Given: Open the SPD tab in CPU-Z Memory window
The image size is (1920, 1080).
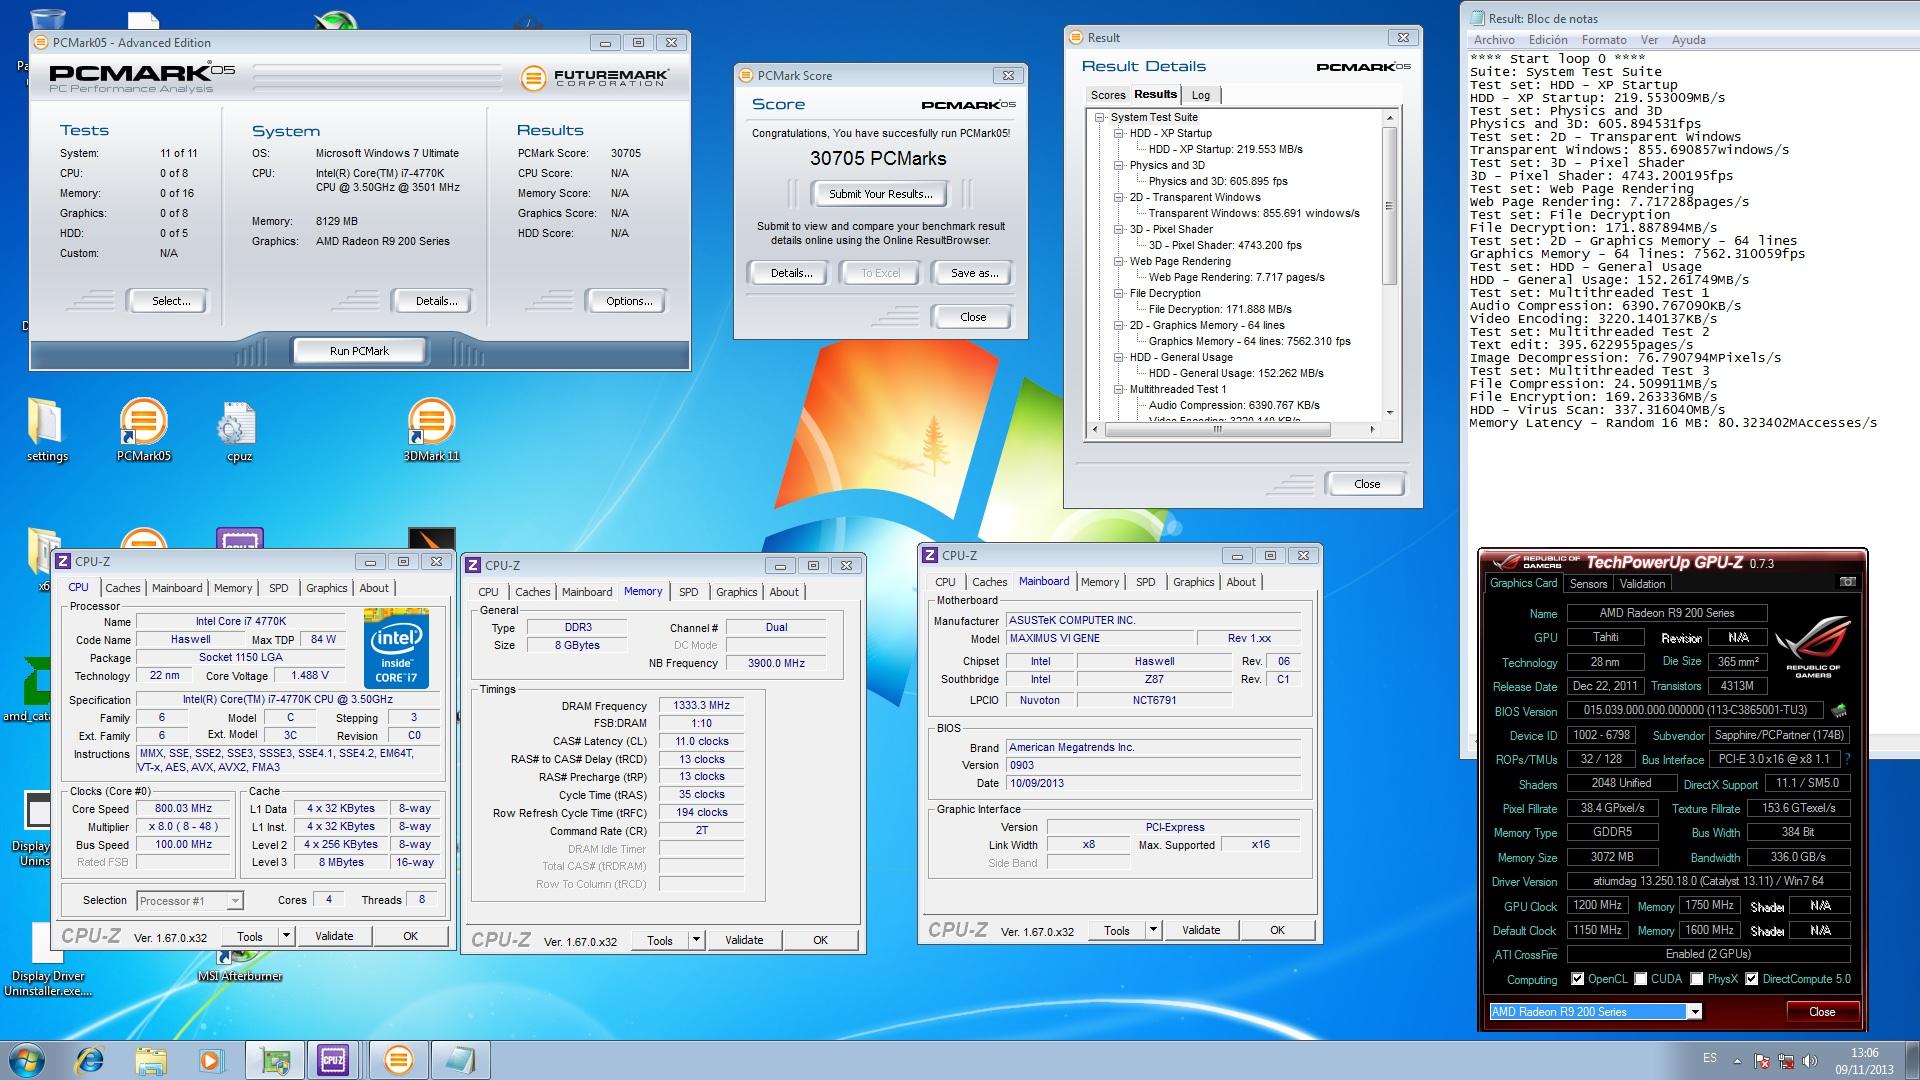Looking at the screenshot, I should coord(688,592).
